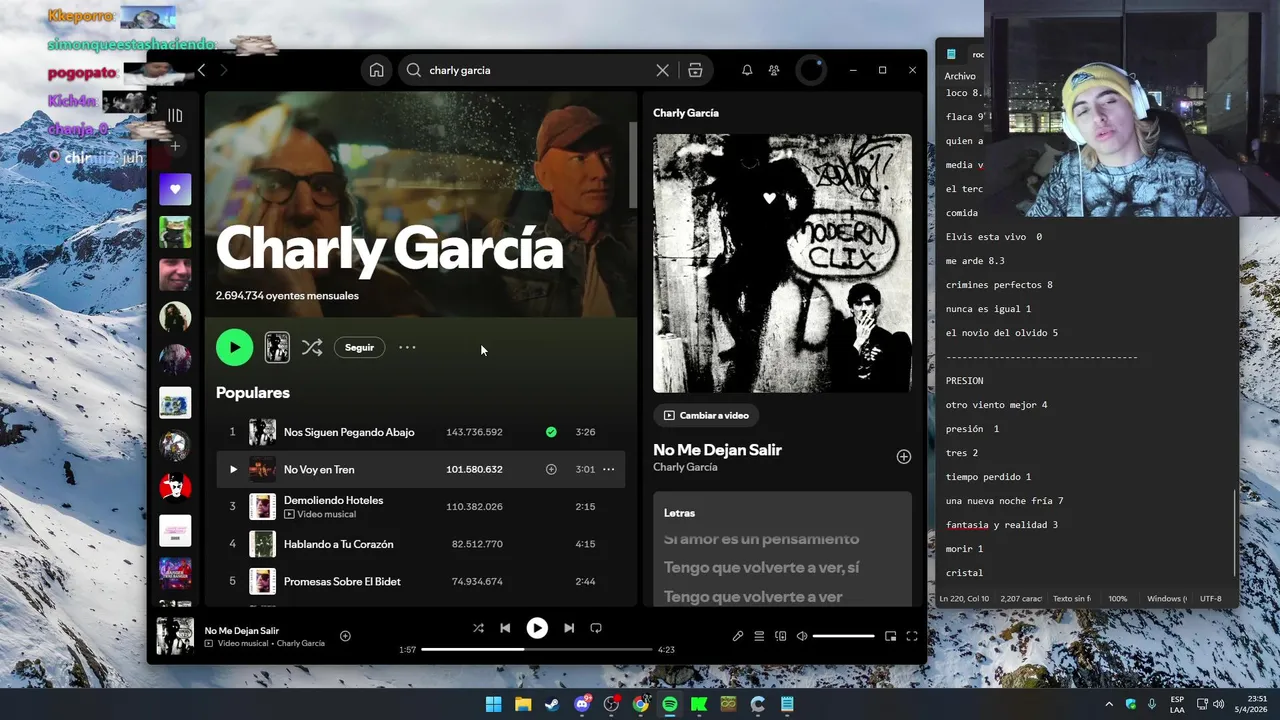Viewport: 1280px width, 720px height.
Task: Mute with the speaker icon
Action: [x=802, y=636]
